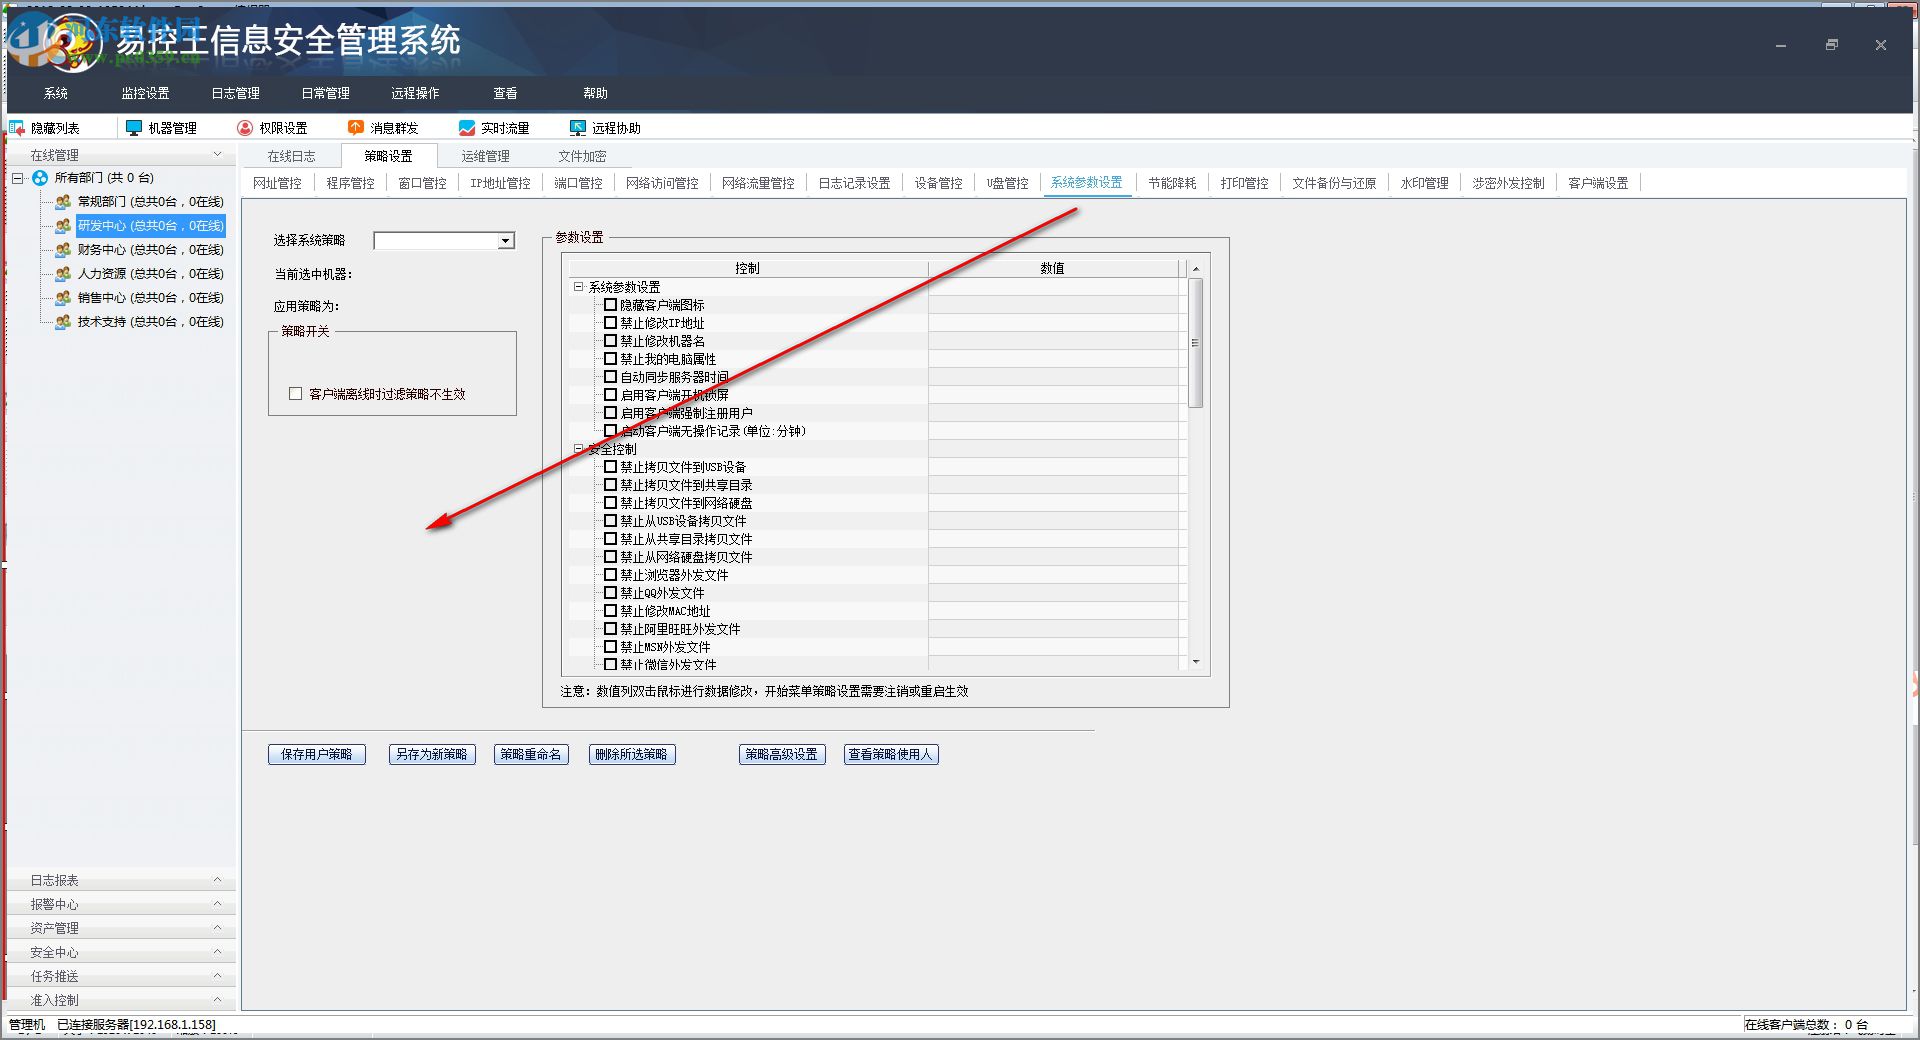Click the parameter list vertical scrollbar thumb
The image size is (1920, 1040).
[x=1196, y=343]
